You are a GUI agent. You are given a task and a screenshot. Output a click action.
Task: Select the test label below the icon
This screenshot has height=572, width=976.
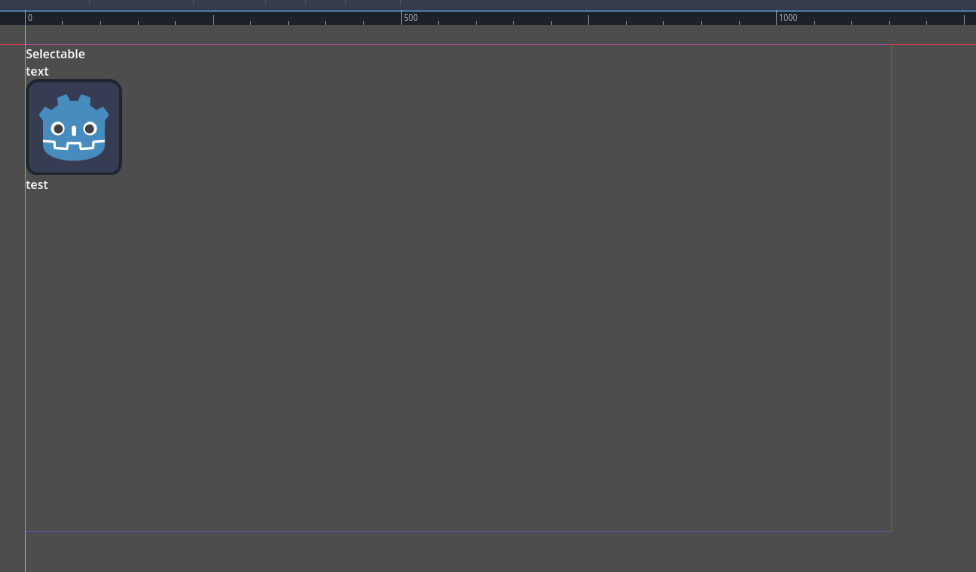[x=37, y=185]
